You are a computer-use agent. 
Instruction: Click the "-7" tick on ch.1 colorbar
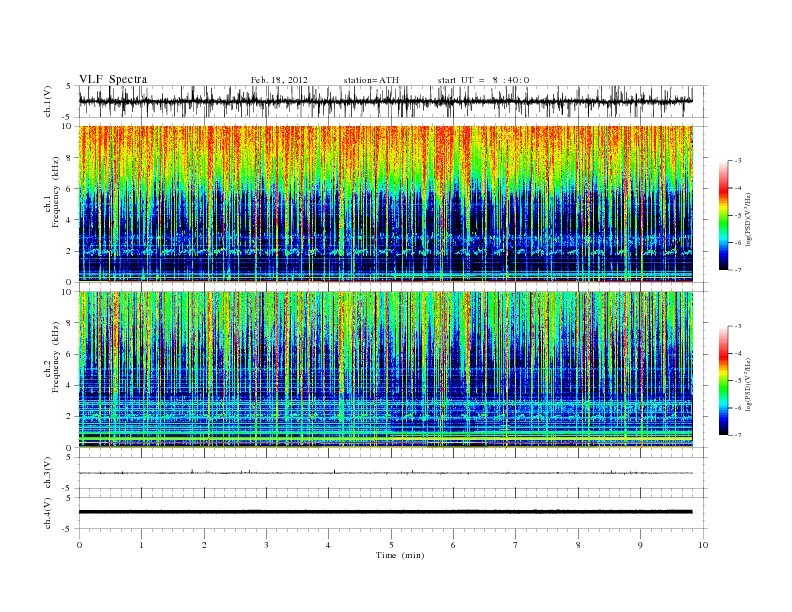pyautogui.click(x=738, y=270)
